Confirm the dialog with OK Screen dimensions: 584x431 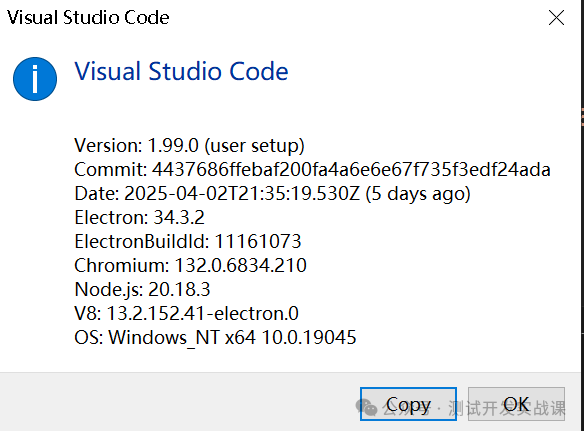pos(516,404)
